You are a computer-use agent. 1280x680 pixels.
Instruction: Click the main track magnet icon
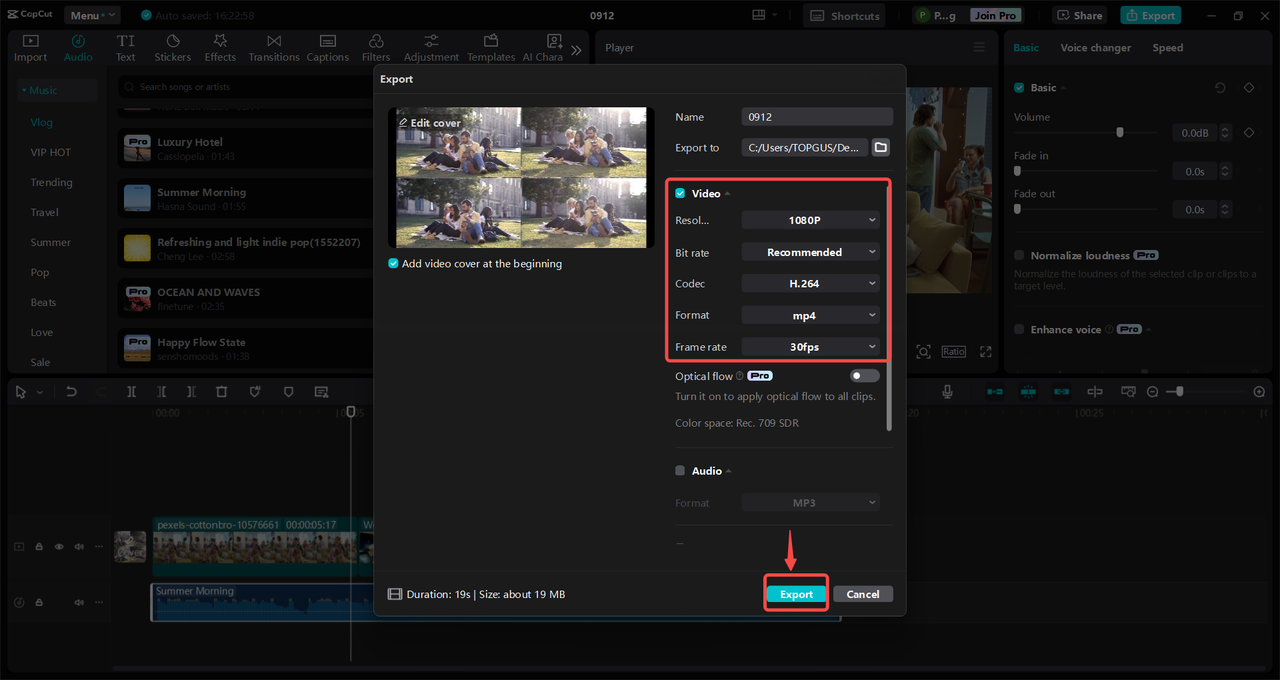click(995, 392)
